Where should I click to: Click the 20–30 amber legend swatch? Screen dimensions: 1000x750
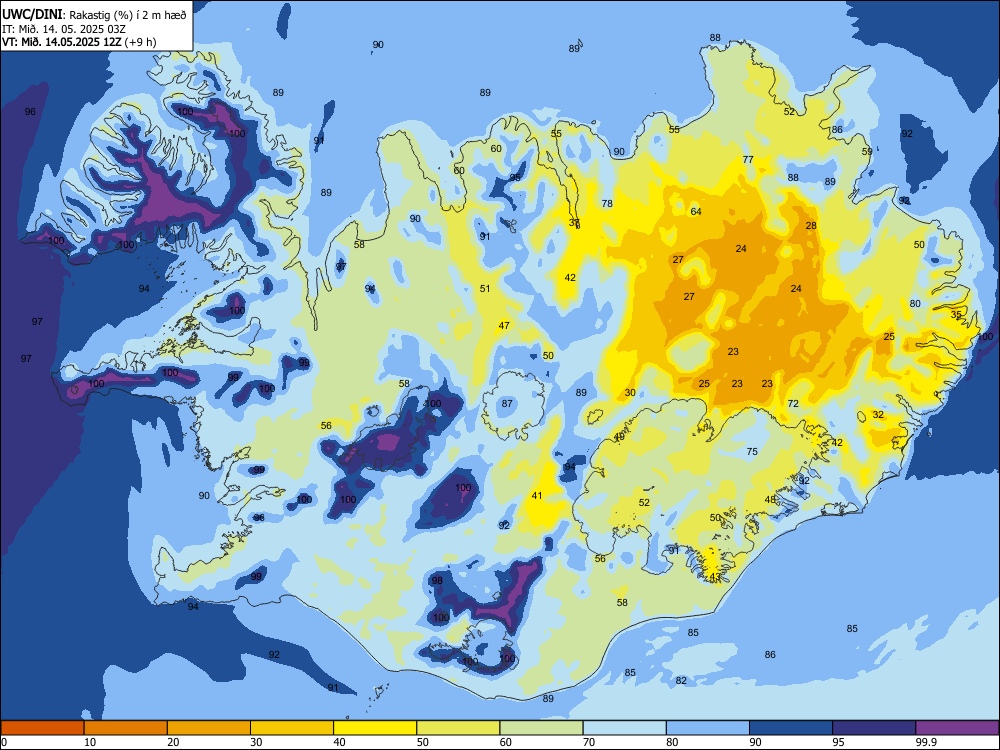coord(209,728)
